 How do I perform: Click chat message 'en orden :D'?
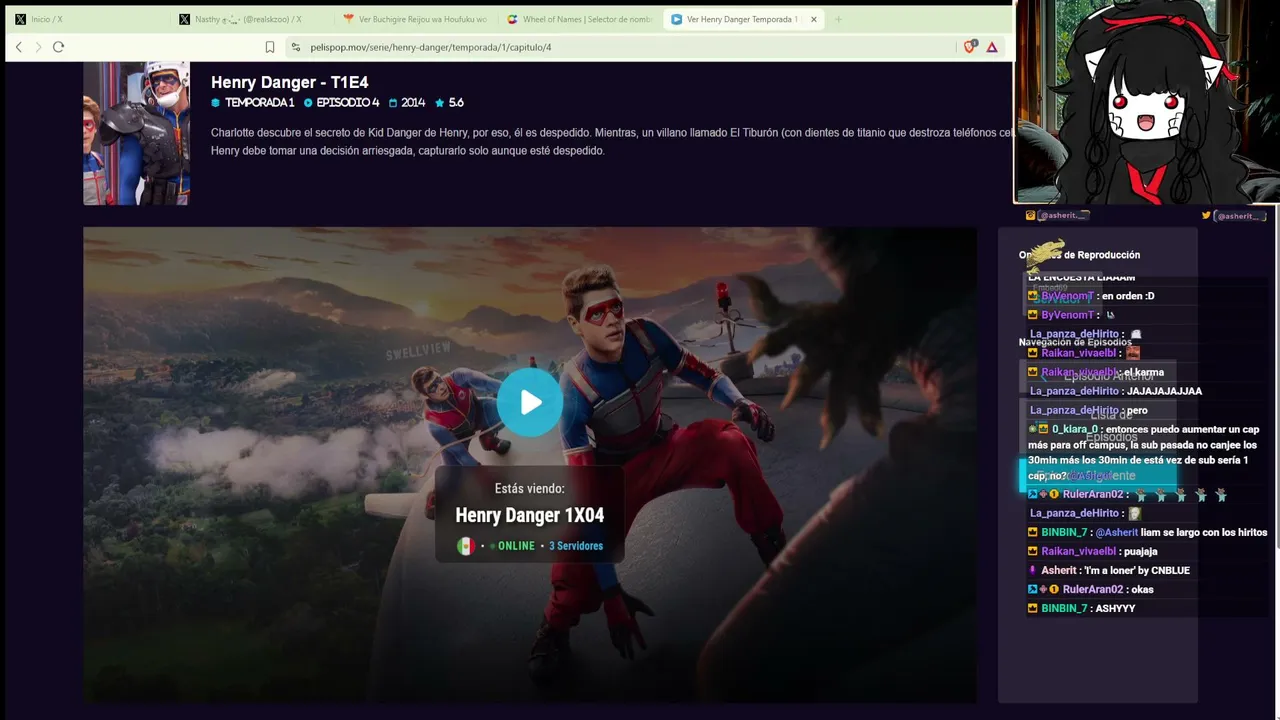coord(1128,296)
